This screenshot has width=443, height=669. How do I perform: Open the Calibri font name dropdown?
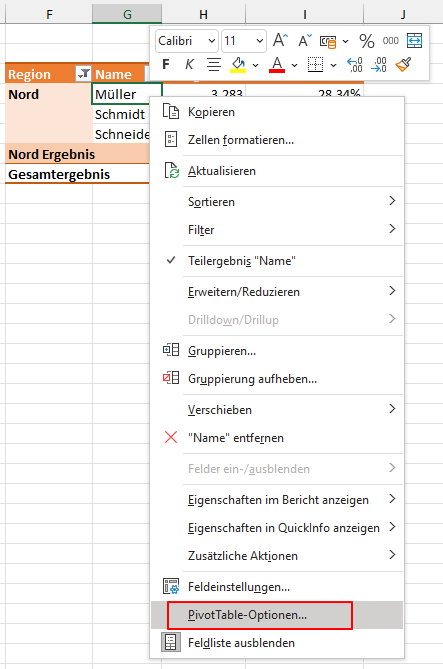coord(187,41)
